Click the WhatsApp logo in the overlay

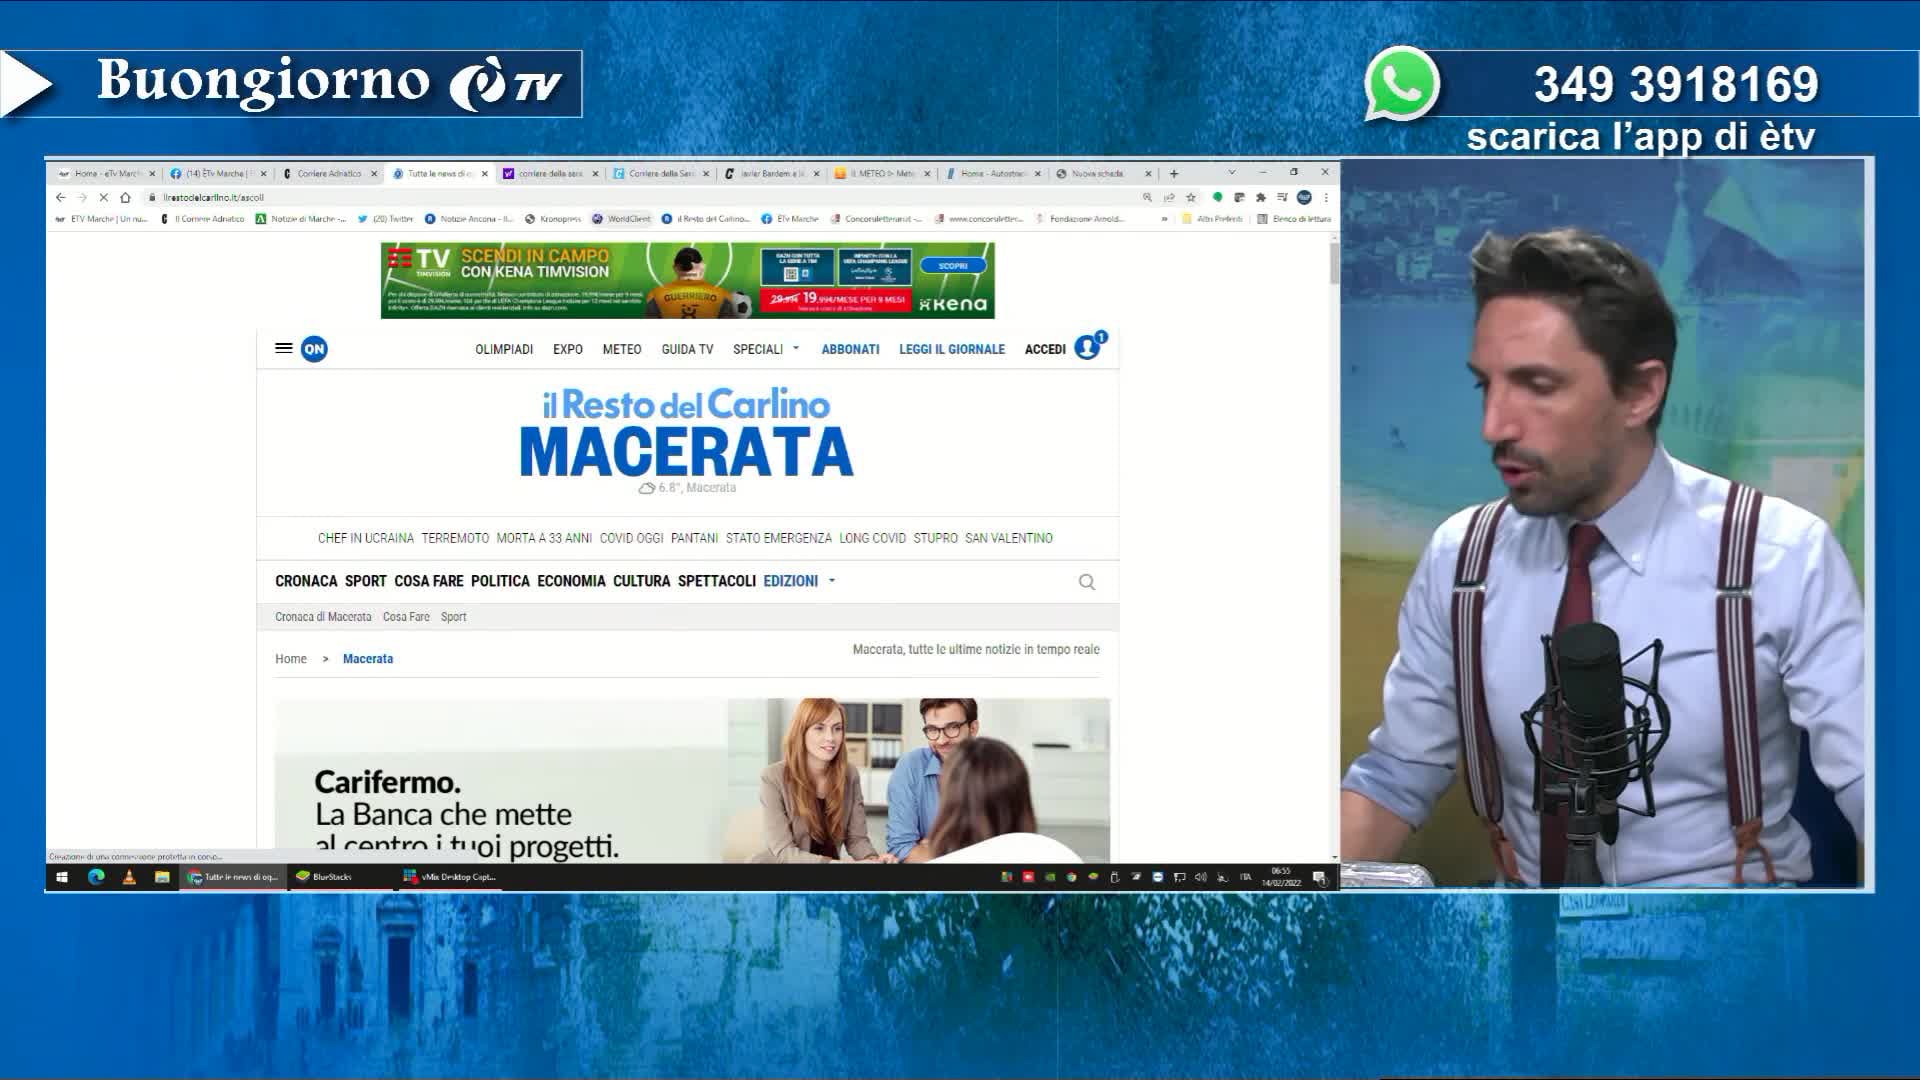pyautogui.click(x=1402, y=84)
